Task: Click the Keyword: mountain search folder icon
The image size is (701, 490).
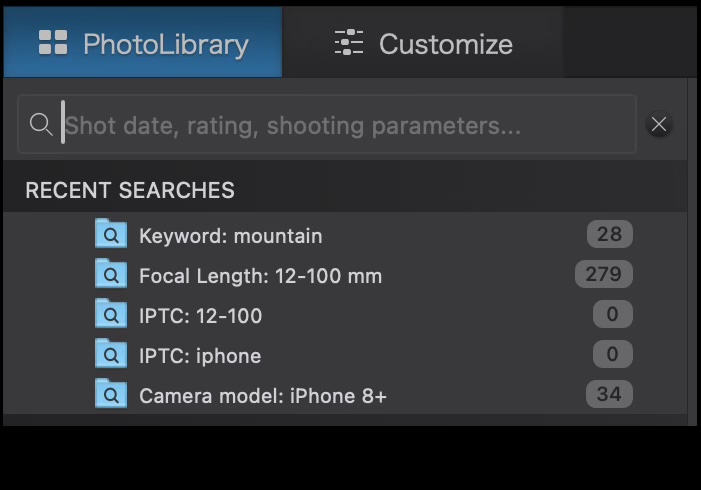Action: tap(110, 235)
